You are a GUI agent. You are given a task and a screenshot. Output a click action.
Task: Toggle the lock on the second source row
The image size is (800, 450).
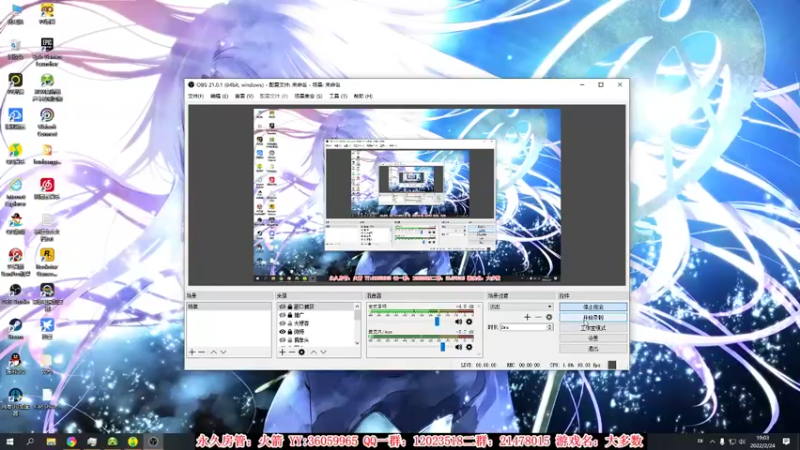click(x=290, y=315)
